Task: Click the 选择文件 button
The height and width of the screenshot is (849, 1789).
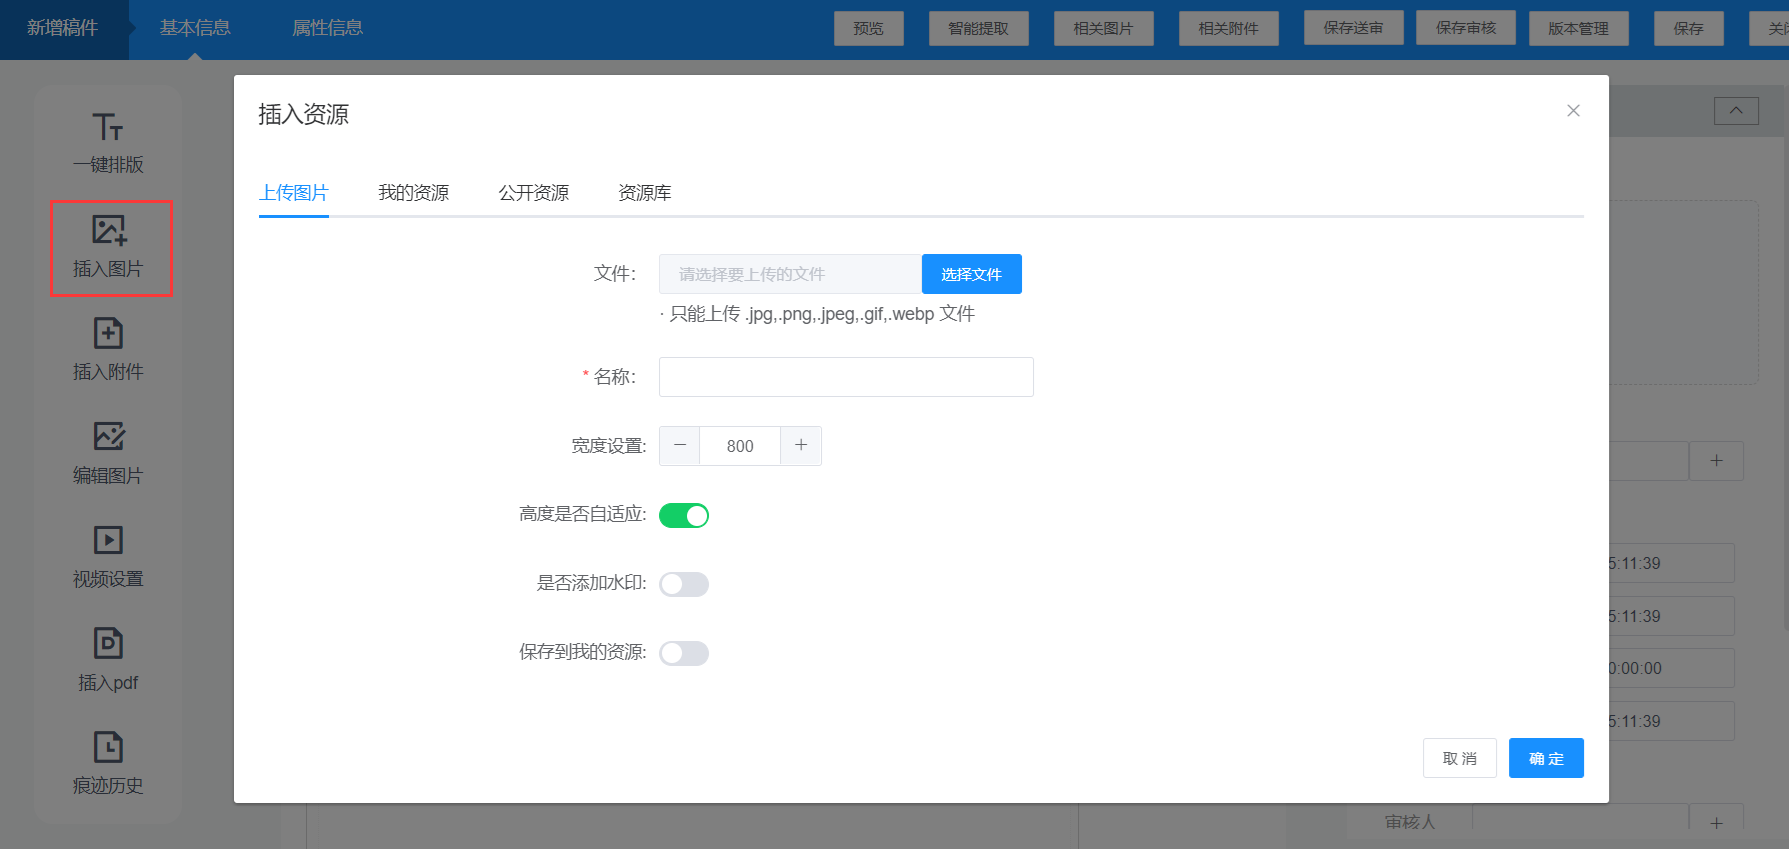Action: (971, 274)
